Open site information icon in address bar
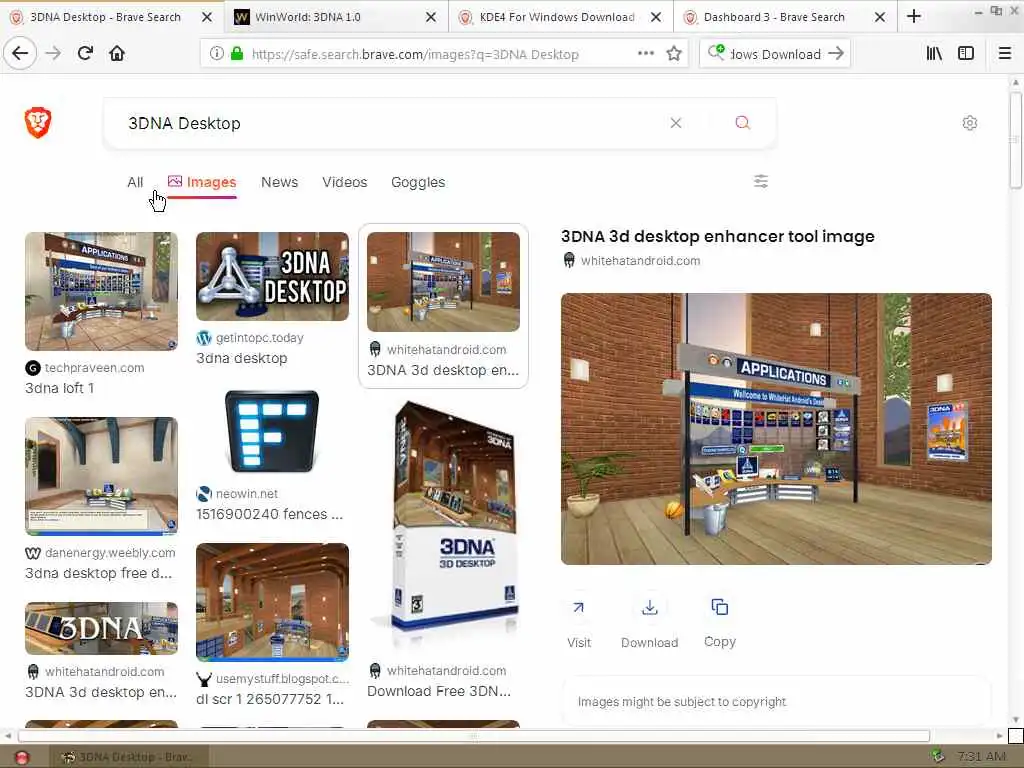Image resolution: width=1024 pixels, height=768 pixels. [x=217, y=54]
